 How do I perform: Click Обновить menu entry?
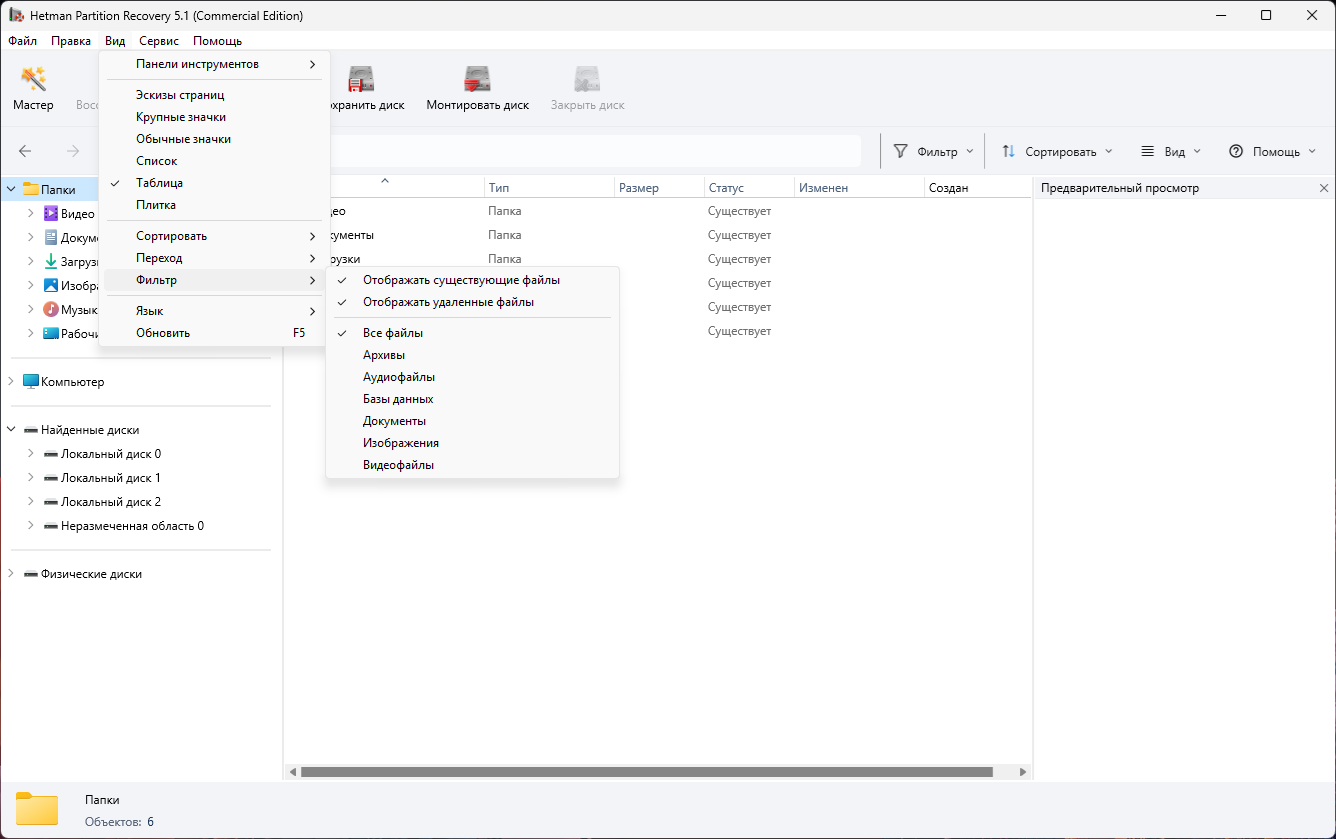[214, 333]
